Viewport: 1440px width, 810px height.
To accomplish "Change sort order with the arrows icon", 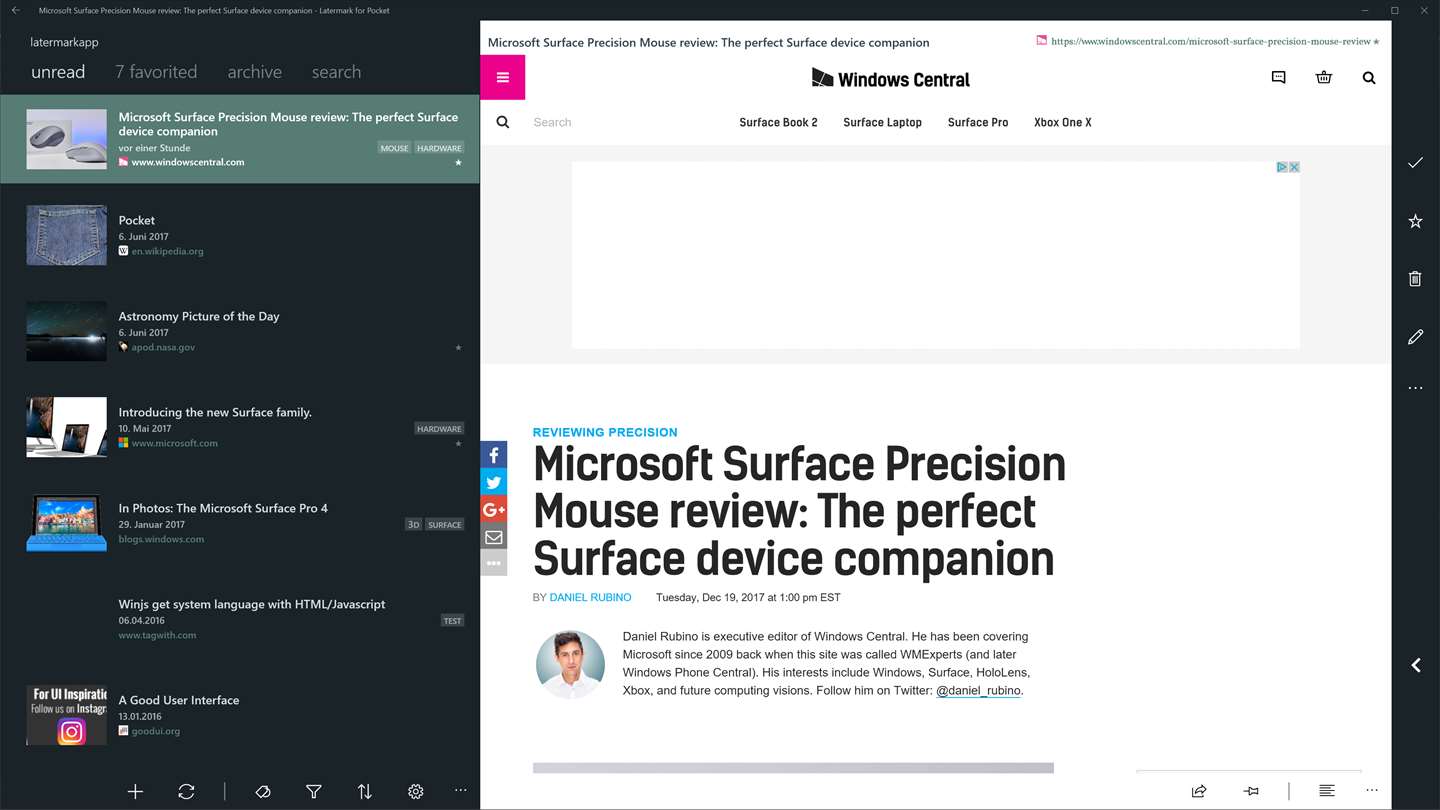I will click(x=365, y=791).
